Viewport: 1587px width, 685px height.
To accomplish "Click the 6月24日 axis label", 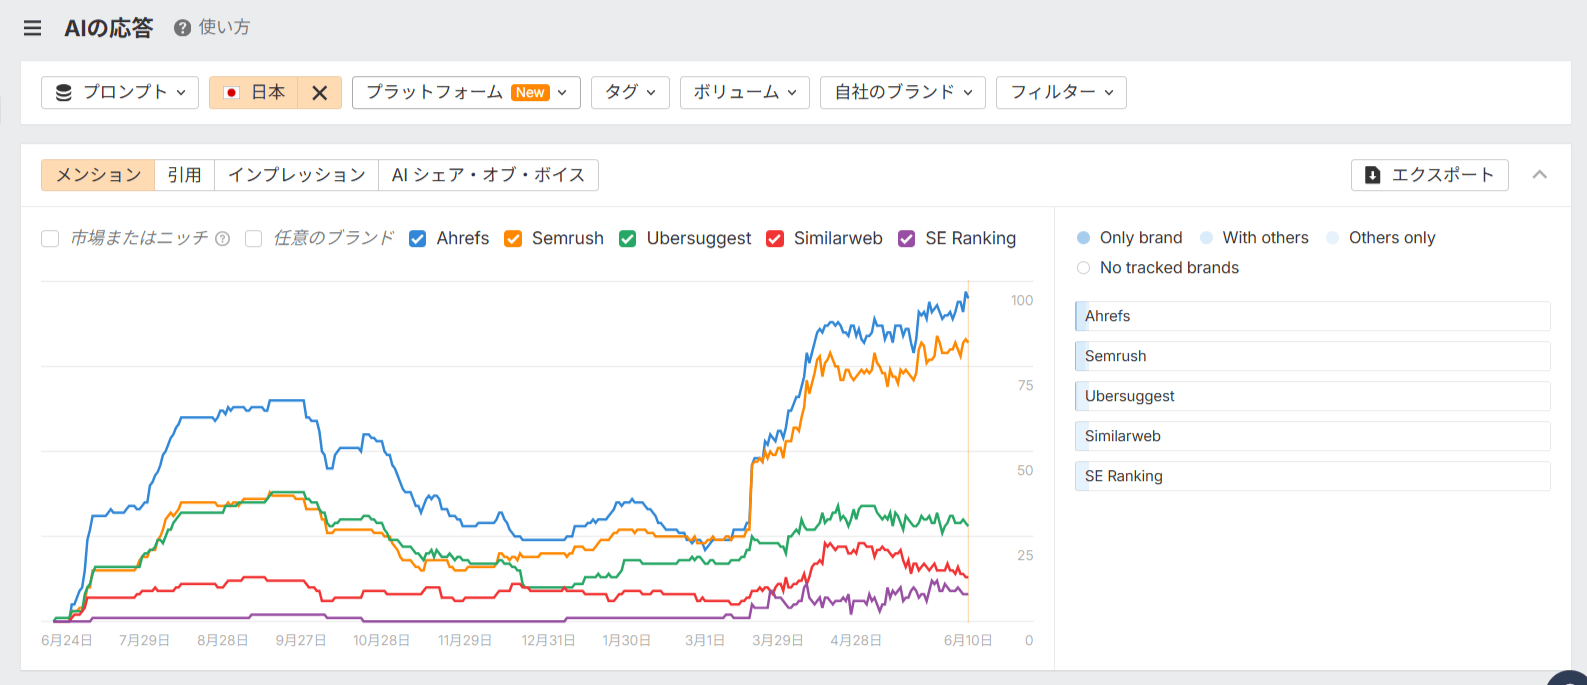I will [x=67, y=640].
